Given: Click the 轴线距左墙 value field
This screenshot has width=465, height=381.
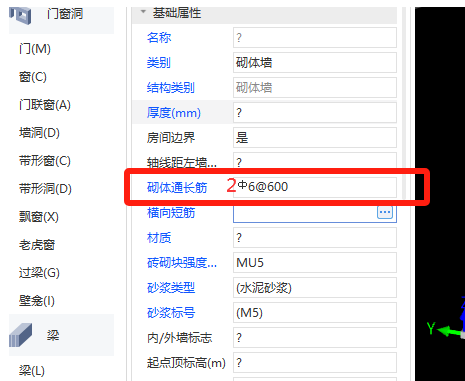Looking at the screenshot, I should pyautogui.click(x=315, y=161).
